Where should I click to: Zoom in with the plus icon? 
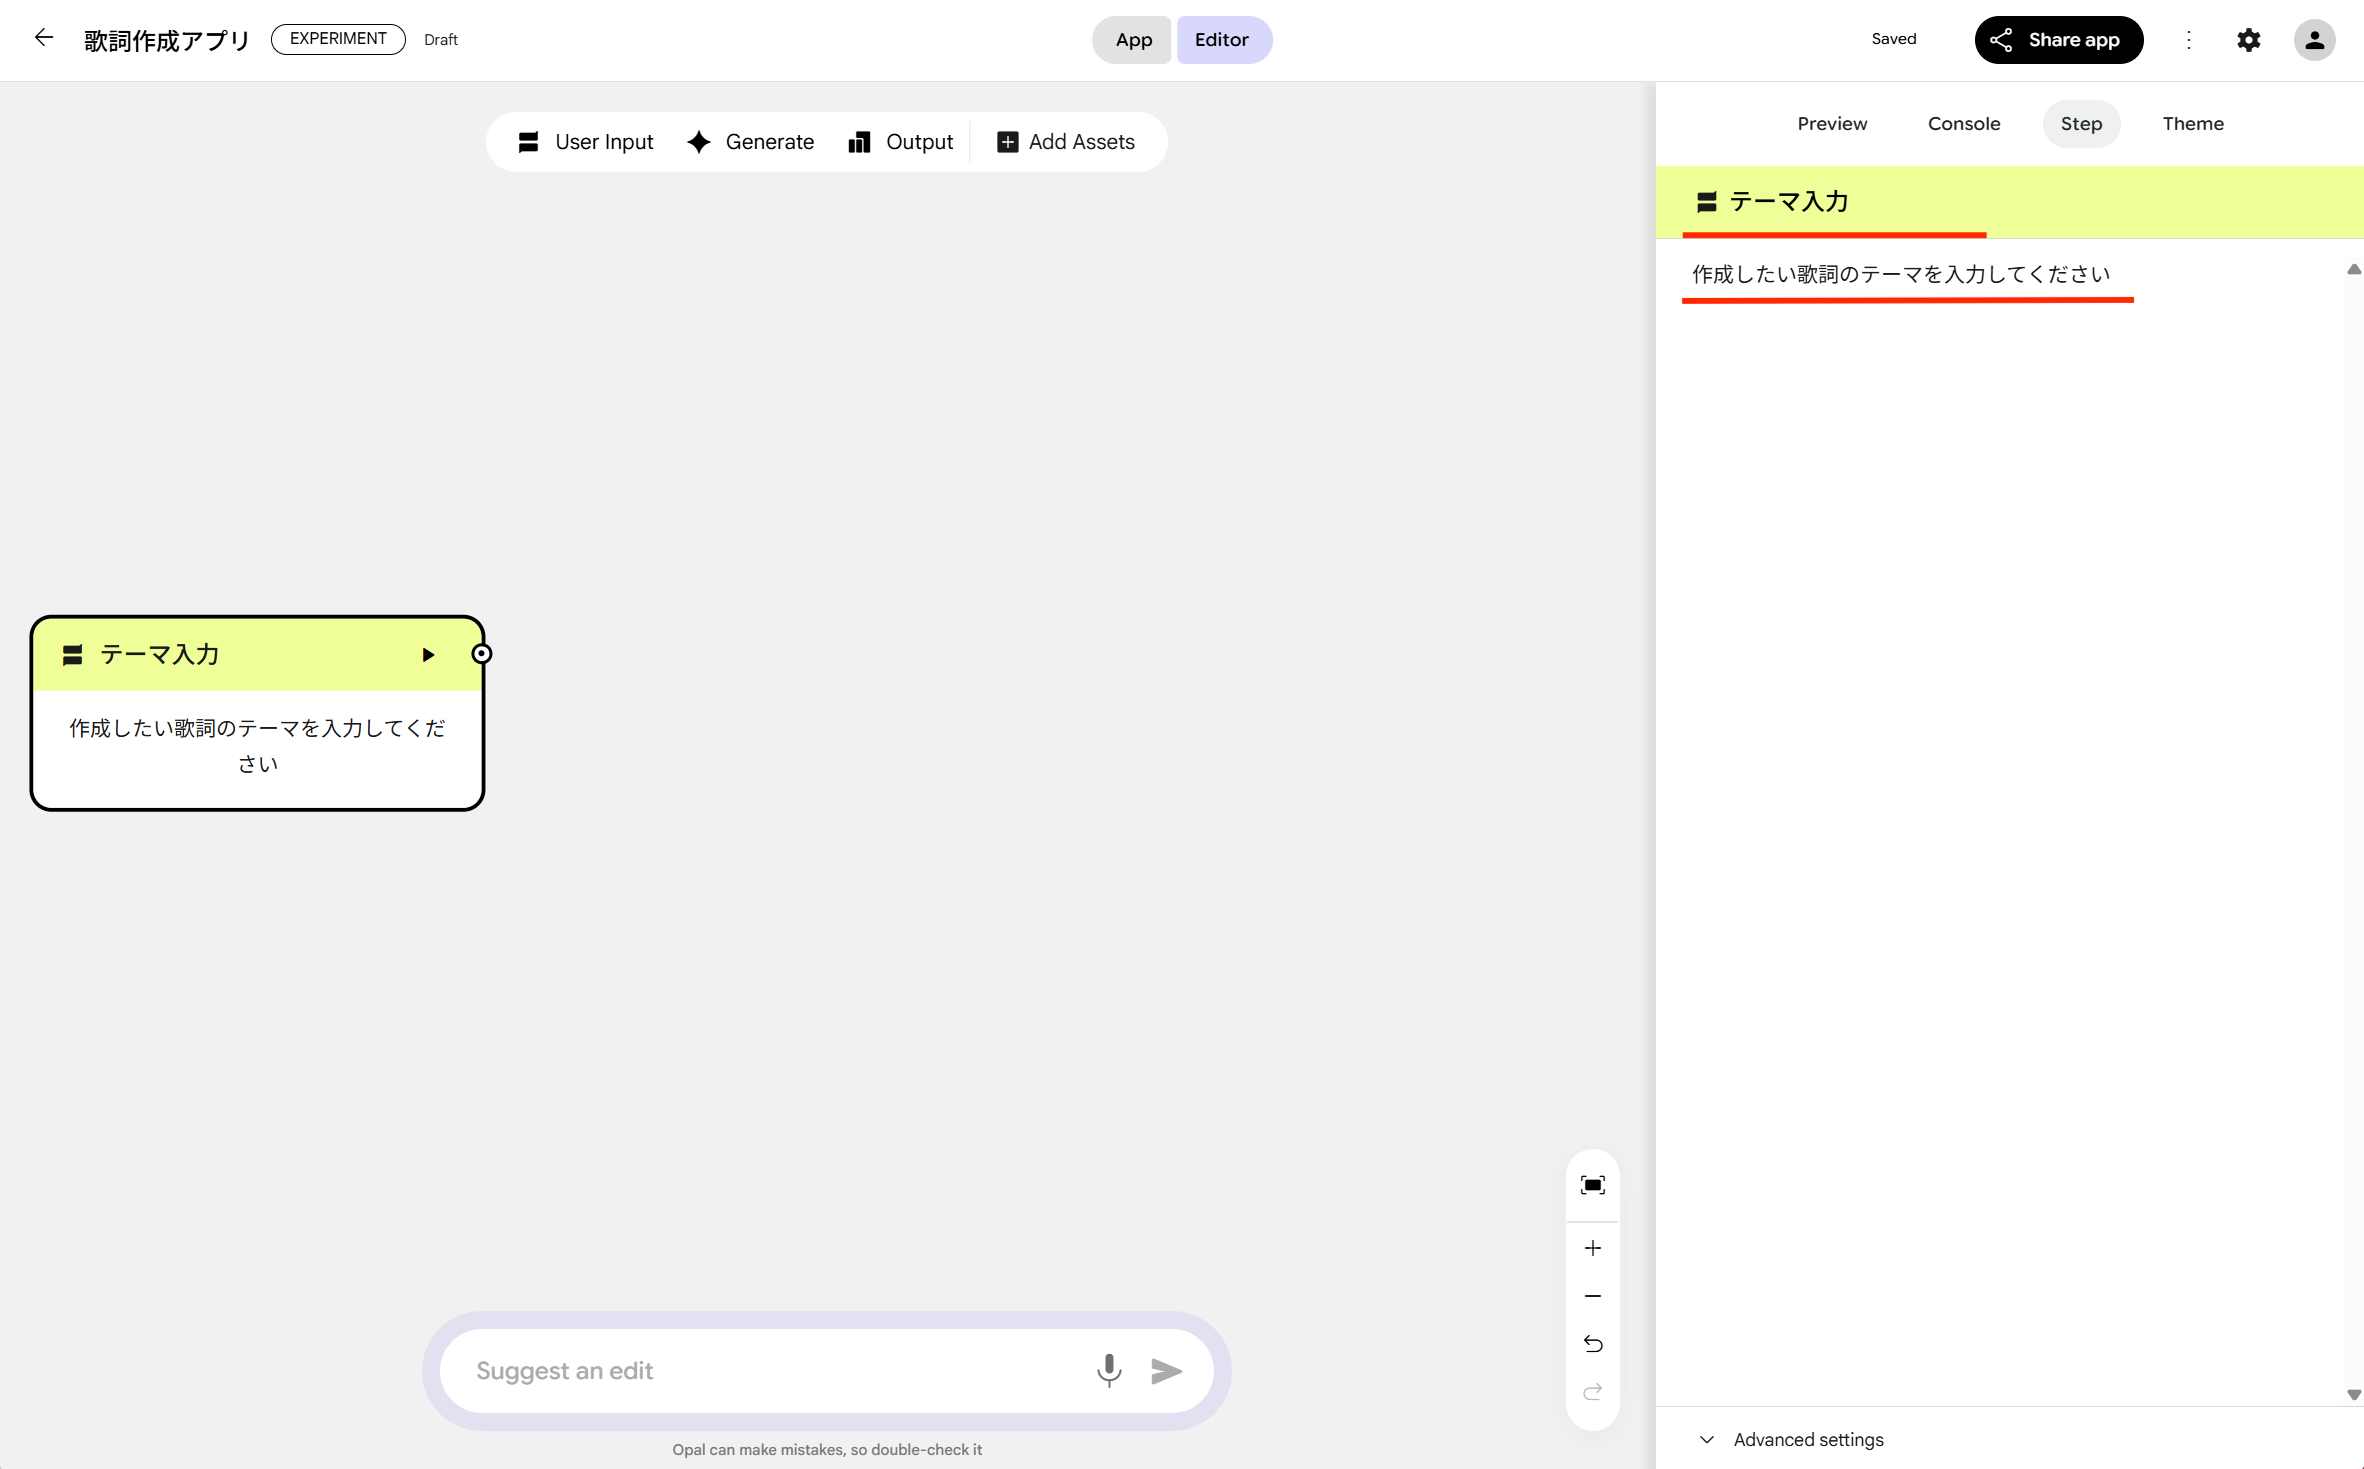pos(1592,1248)
